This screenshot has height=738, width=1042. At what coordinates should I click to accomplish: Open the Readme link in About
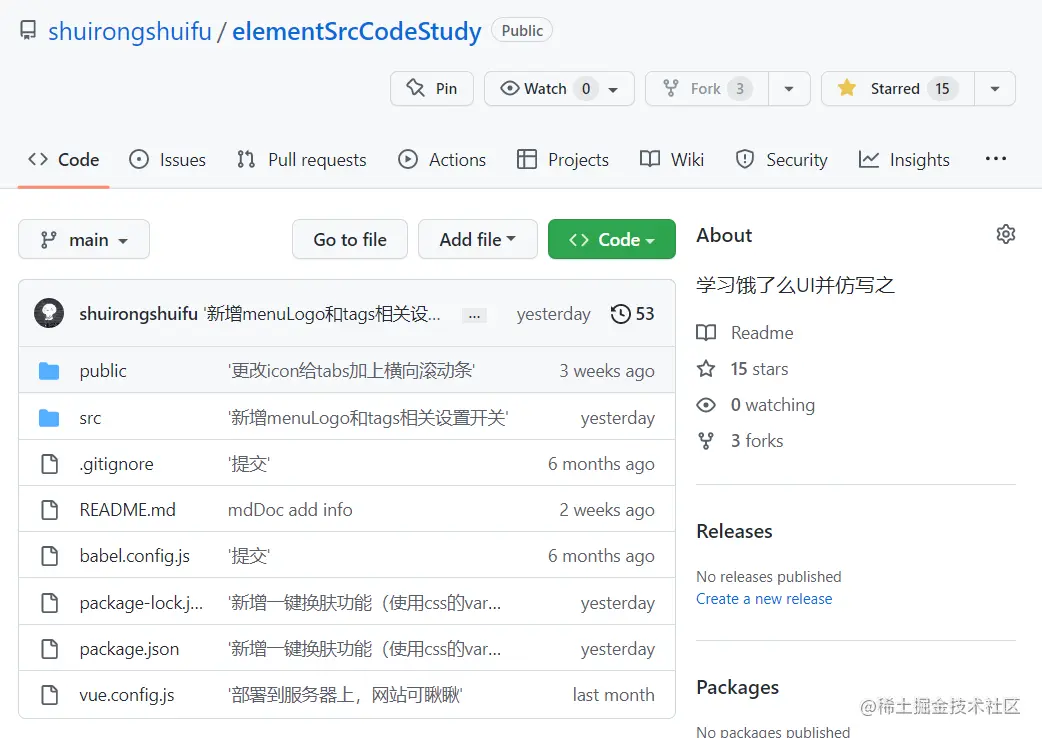tap(745, 332)
